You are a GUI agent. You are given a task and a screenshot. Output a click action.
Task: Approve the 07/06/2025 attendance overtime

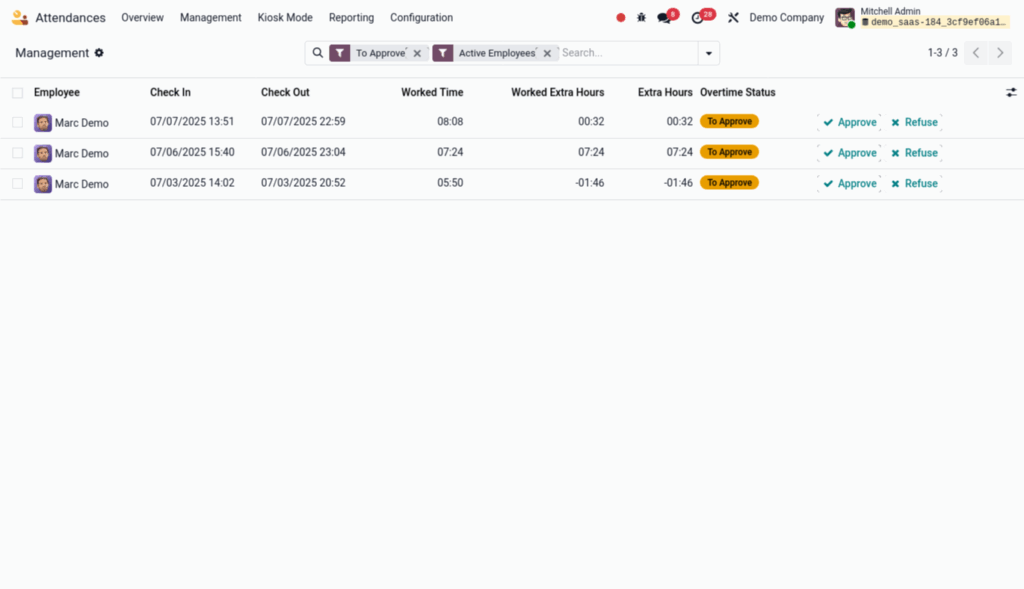tap(849, 153)
